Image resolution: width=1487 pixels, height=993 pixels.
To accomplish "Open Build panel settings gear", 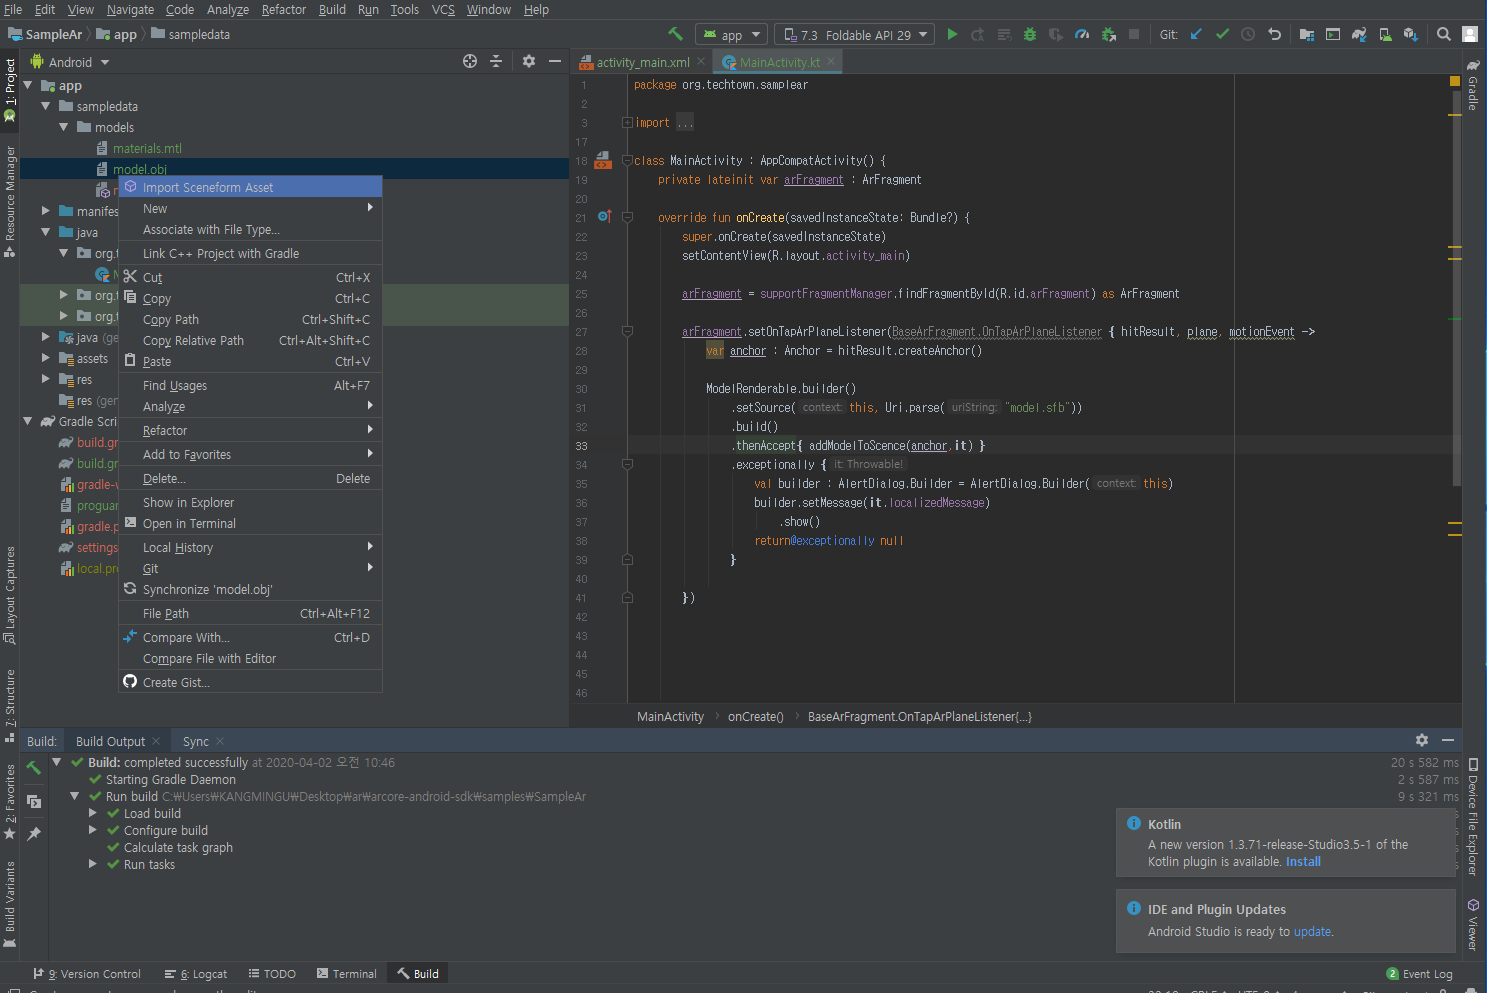I will [1422, 740].
